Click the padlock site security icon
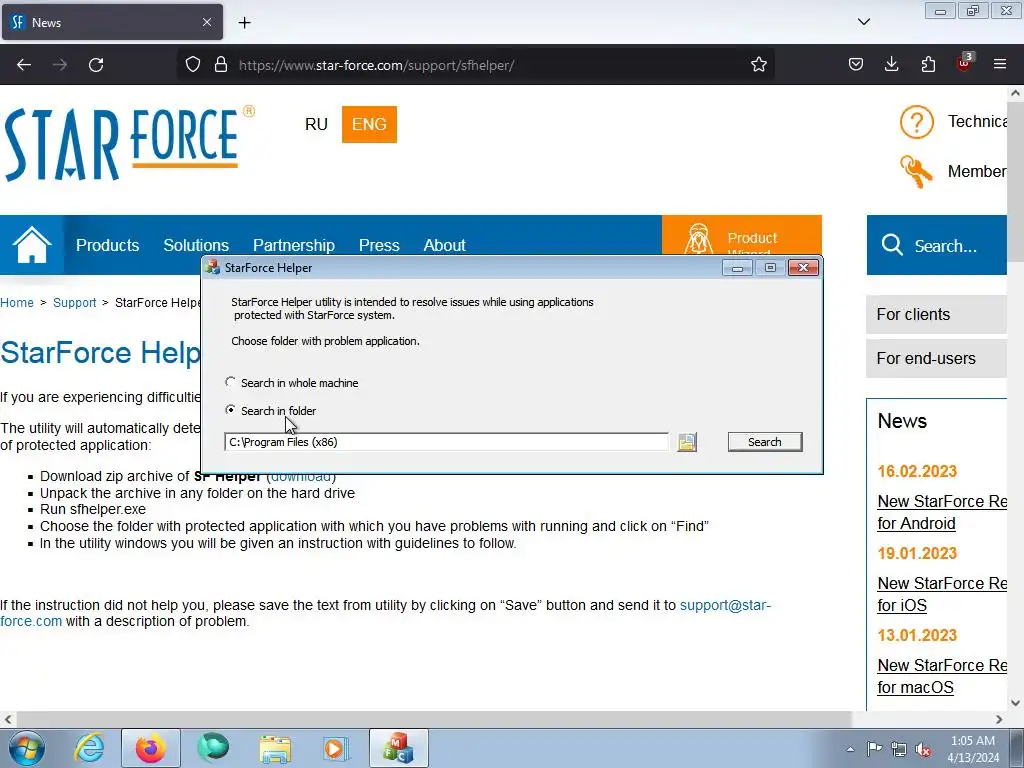This screenshot has width=1024, height=768. point(221,65)
